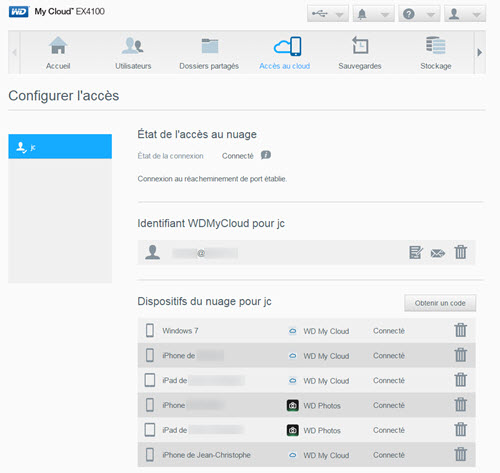Click the Windows 7 device name
This screenshot has width=500, height=473.
[180, 331]
